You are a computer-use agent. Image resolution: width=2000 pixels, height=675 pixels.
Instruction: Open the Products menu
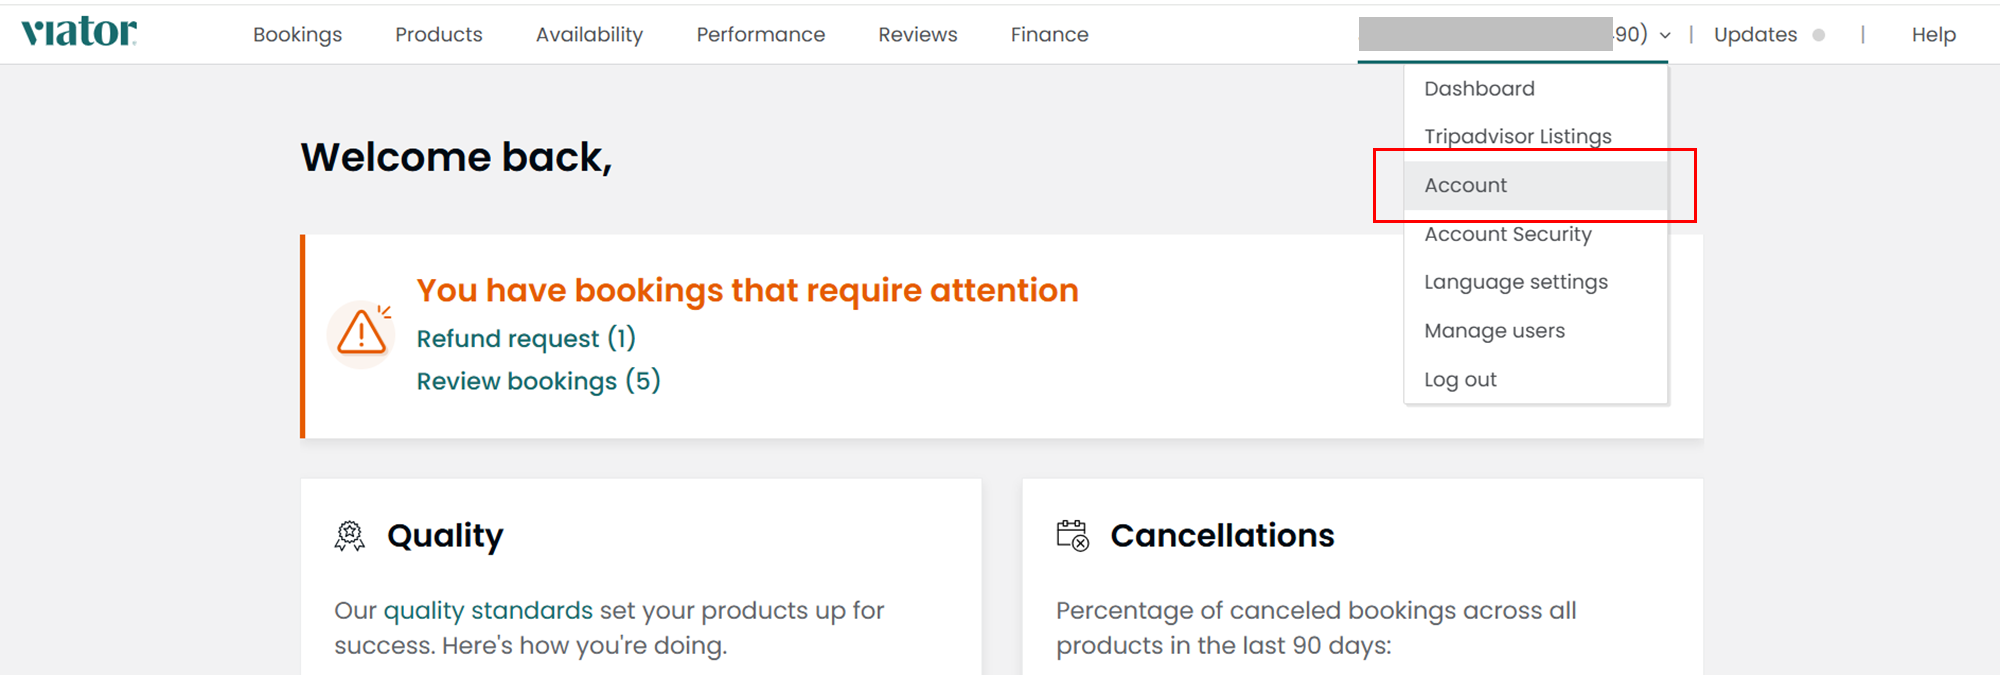point(438,35)
